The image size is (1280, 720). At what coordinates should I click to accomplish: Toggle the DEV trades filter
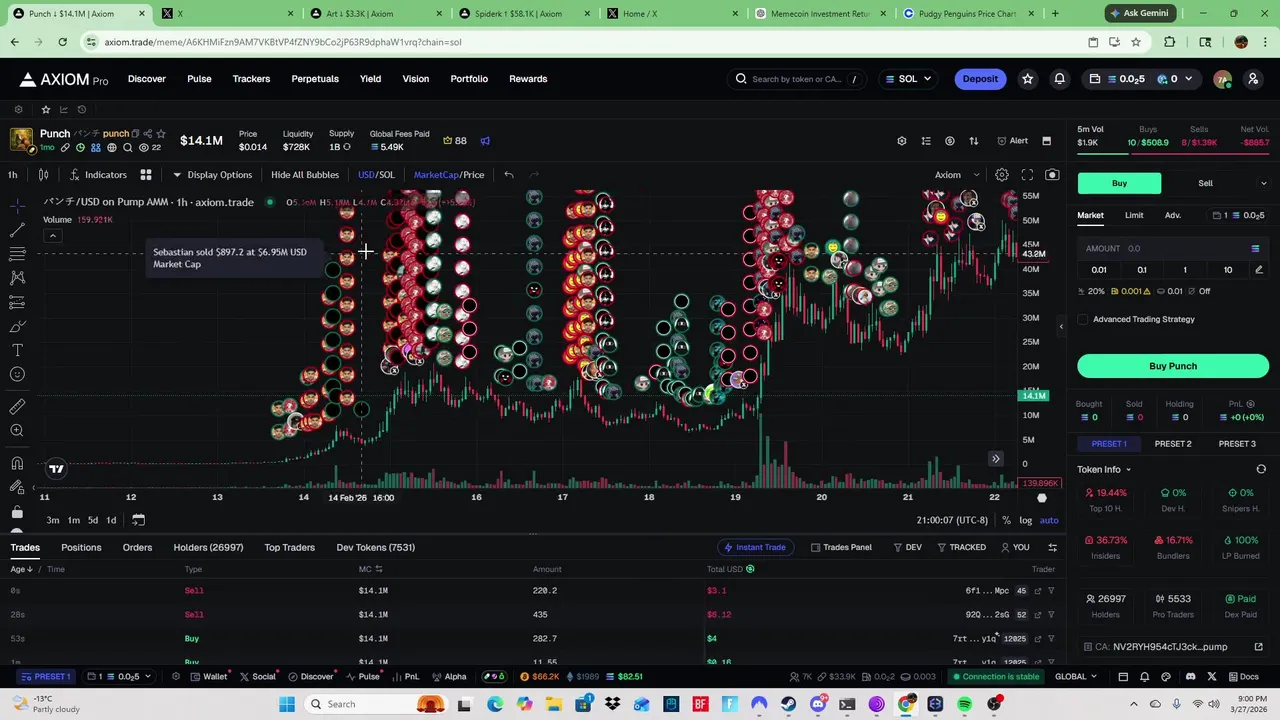[x=907, y=547]
